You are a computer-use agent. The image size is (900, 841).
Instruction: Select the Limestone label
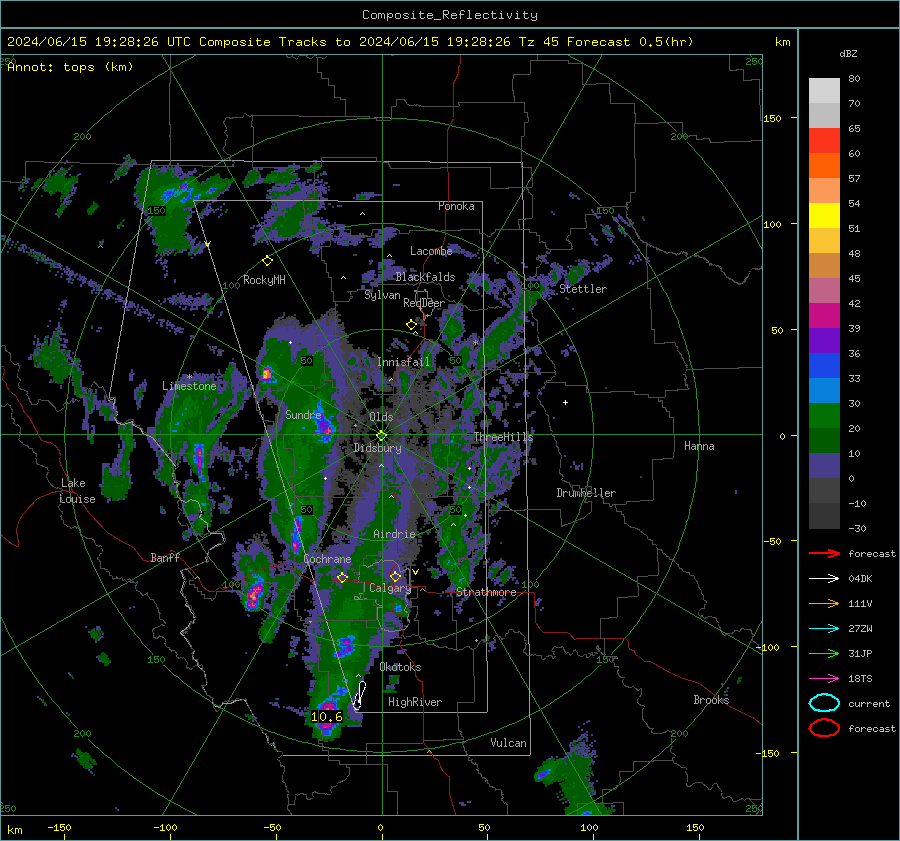pos(189,386)
